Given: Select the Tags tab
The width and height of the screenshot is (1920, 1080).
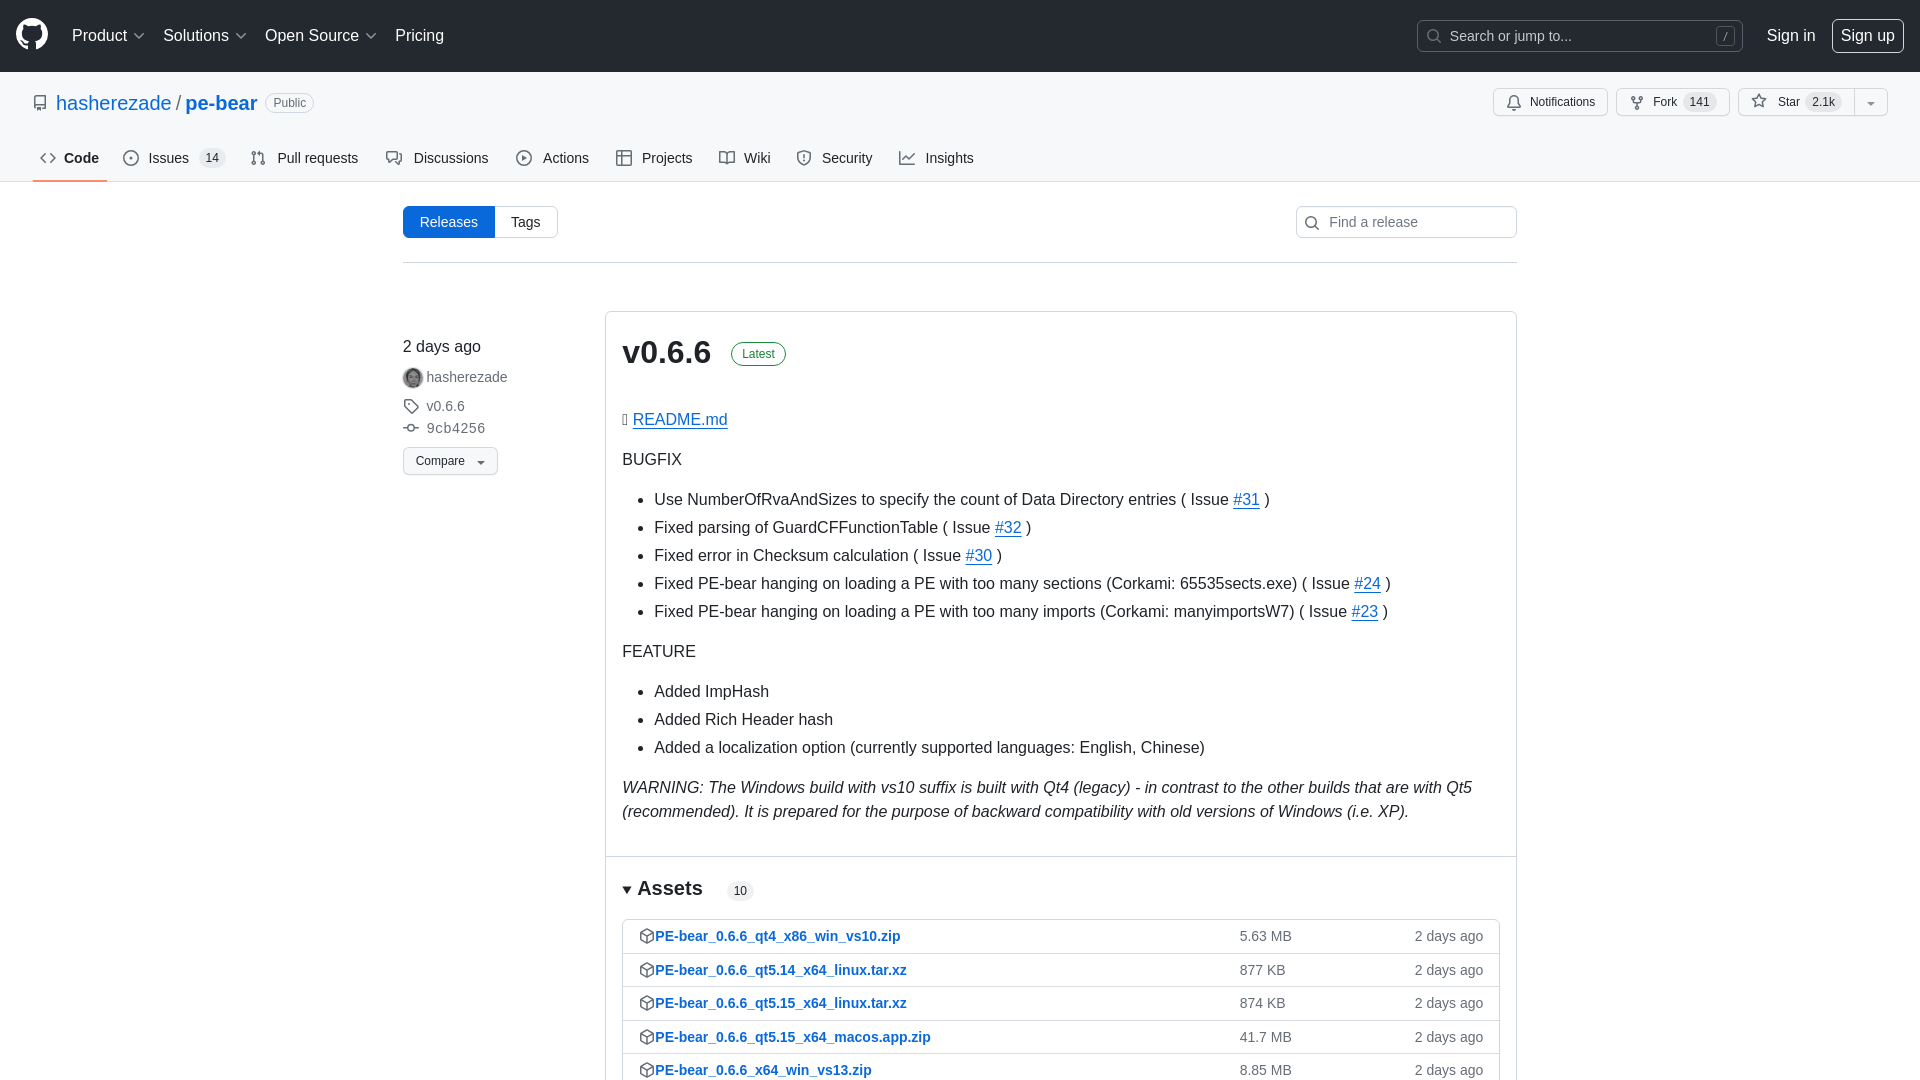Looking at the screenshot, I should [525, 222].
